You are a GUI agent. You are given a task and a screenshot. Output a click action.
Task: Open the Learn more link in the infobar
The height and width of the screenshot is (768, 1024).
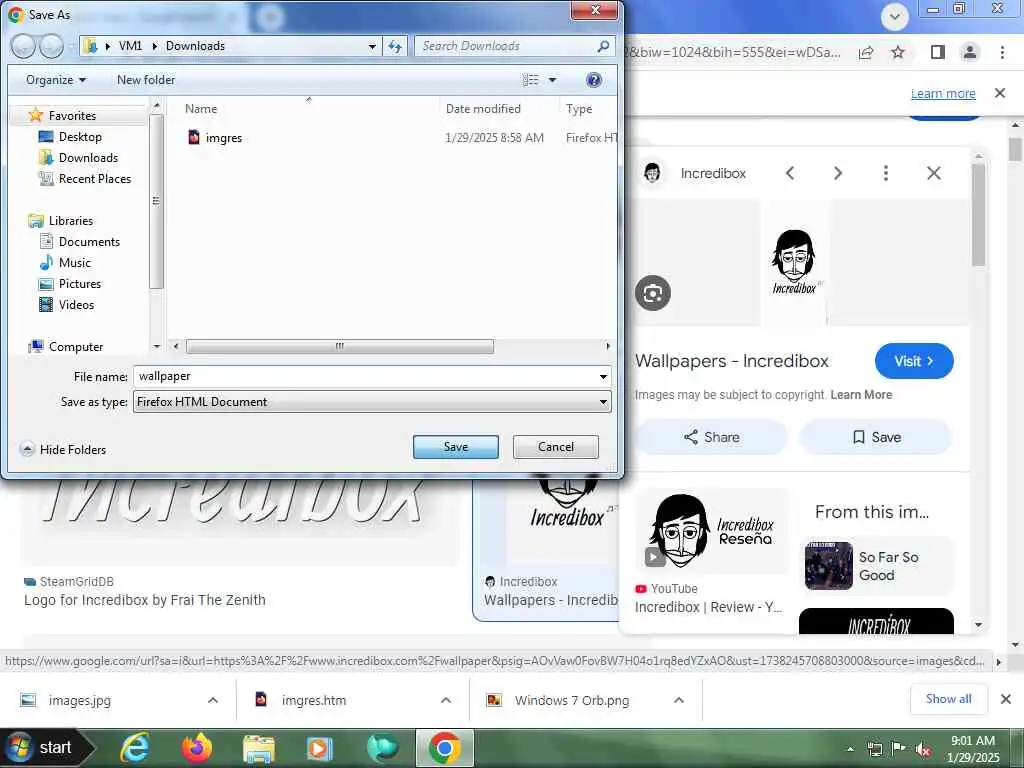pyautogui.click(x=943, y=93)
